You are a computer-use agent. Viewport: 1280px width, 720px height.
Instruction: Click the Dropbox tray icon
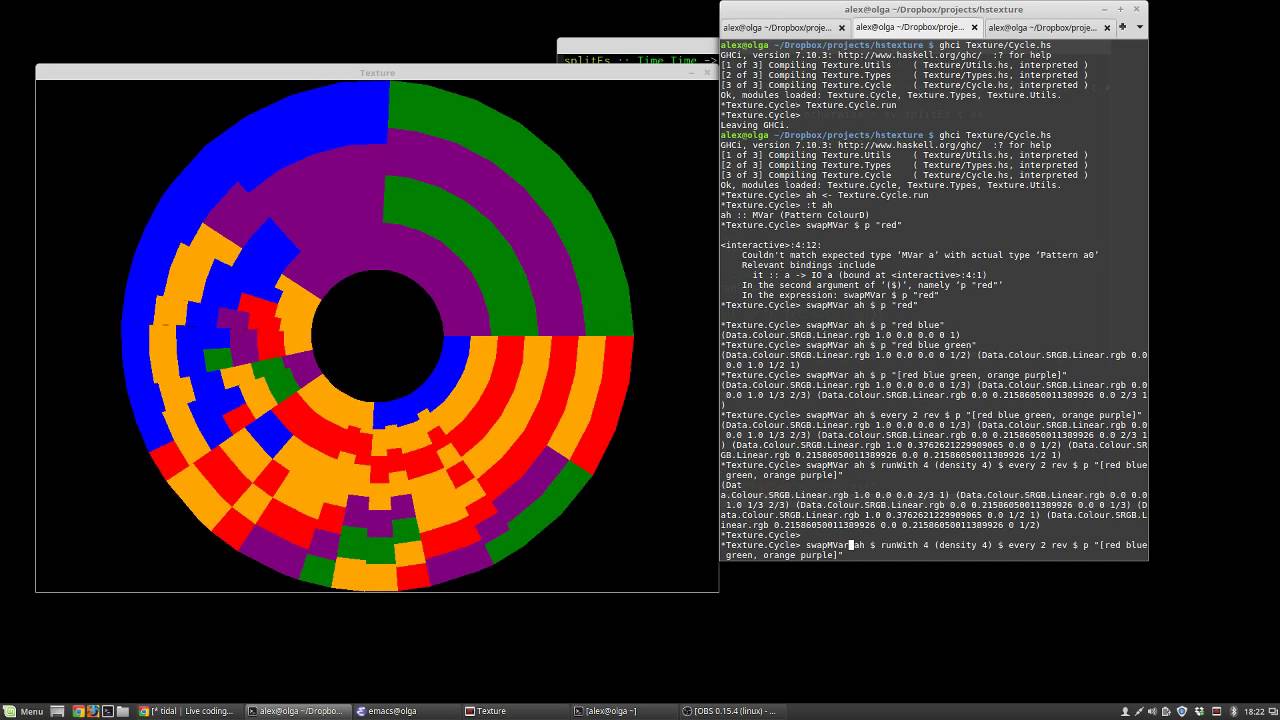[1197, 711]
